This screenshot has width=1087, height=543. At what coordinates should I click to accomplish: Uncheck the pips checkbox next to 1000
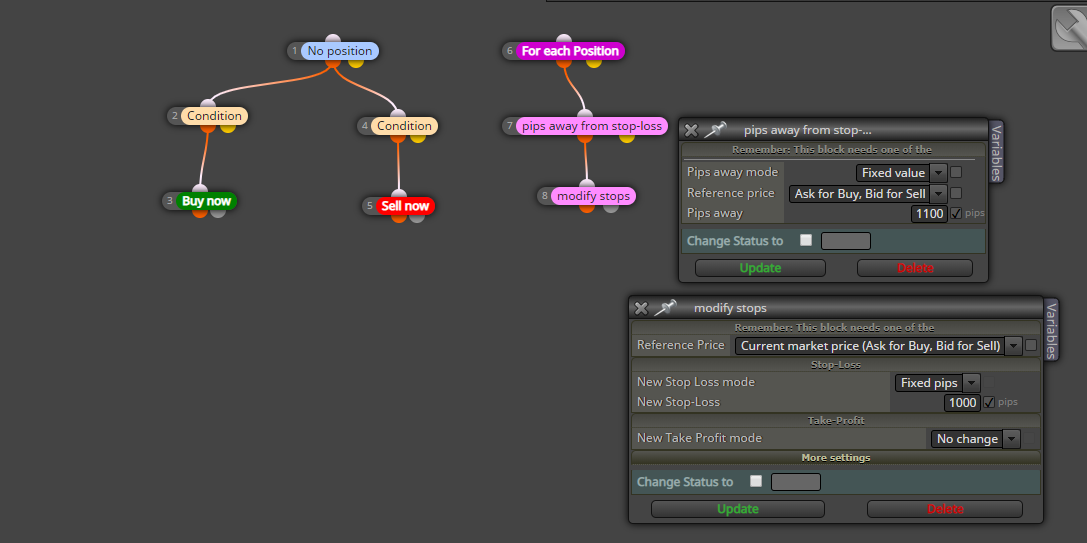(x=989, y=402)
